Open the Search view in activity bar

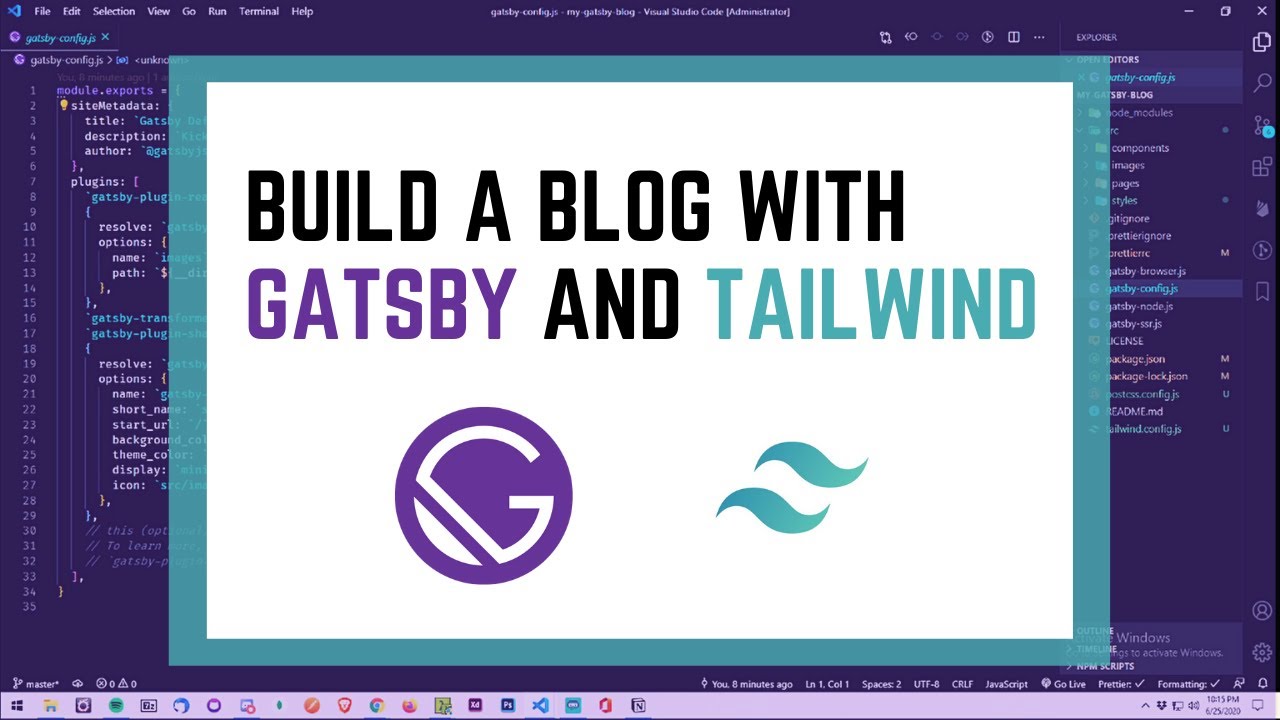coord(1262,83)
